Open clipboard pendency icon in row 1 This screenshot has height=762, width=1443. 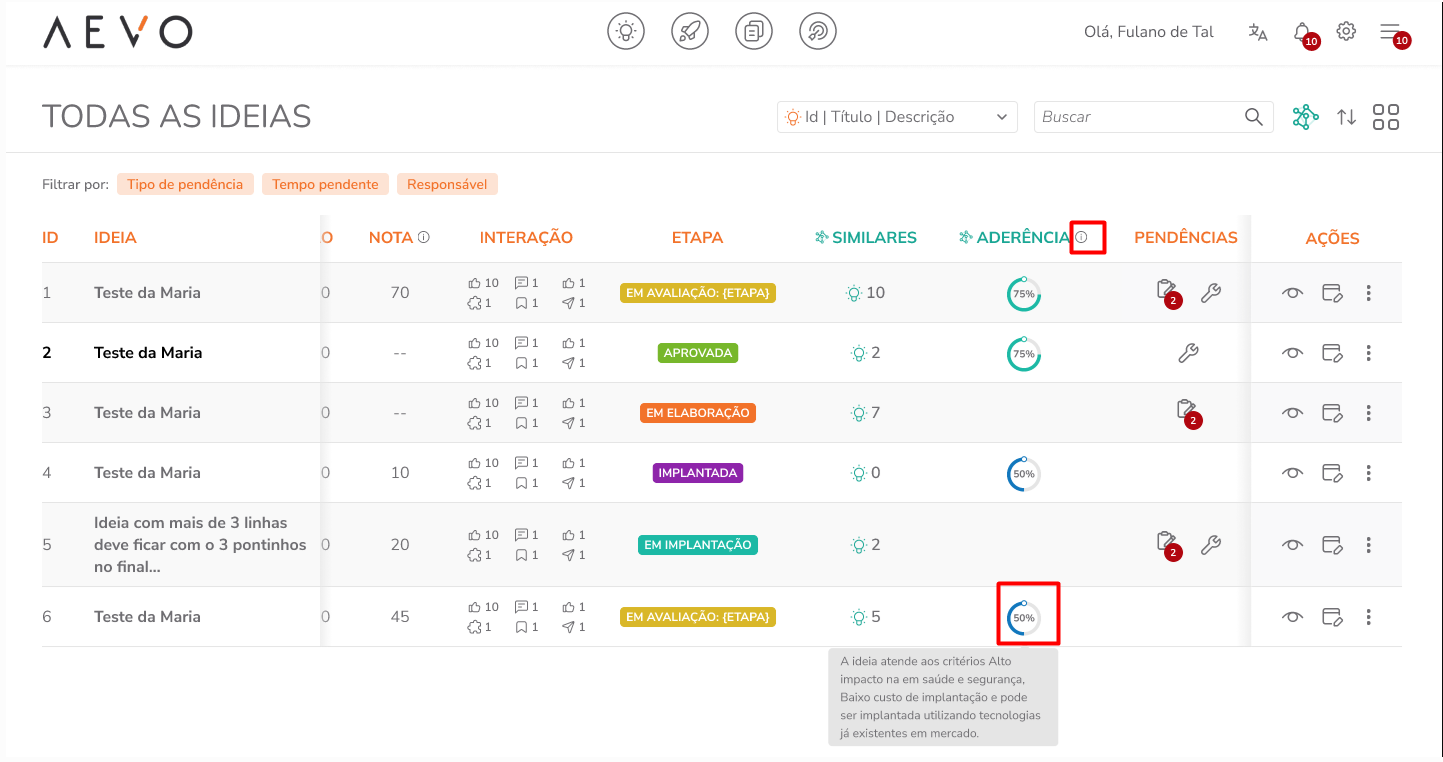coord(1167,293)
